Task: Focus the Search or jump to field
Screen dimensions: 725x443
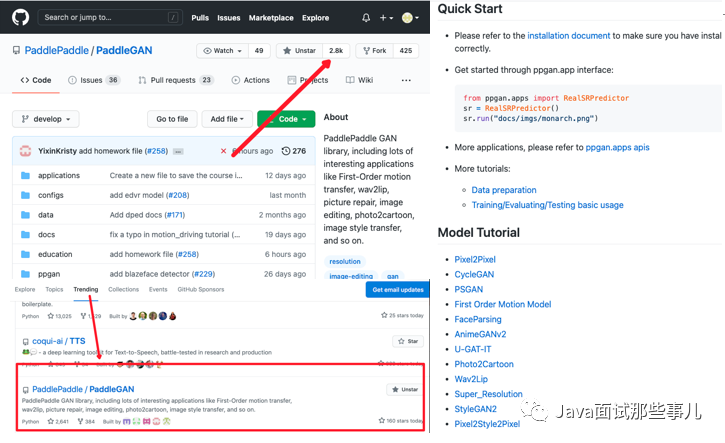Action: click(110, 18)
